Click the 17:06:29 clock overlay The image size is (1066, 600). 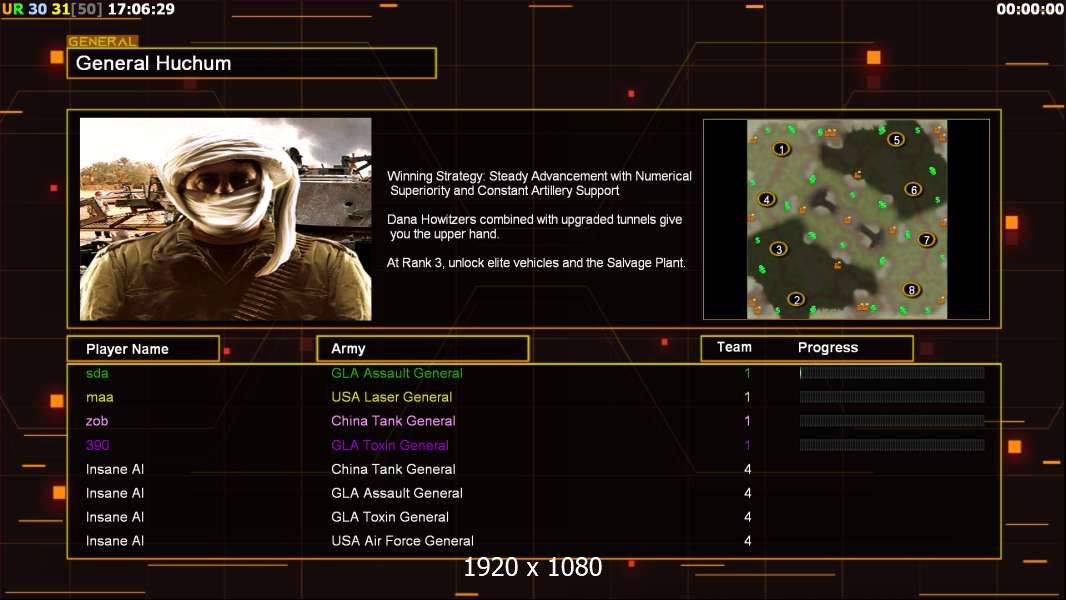[141, 9]
